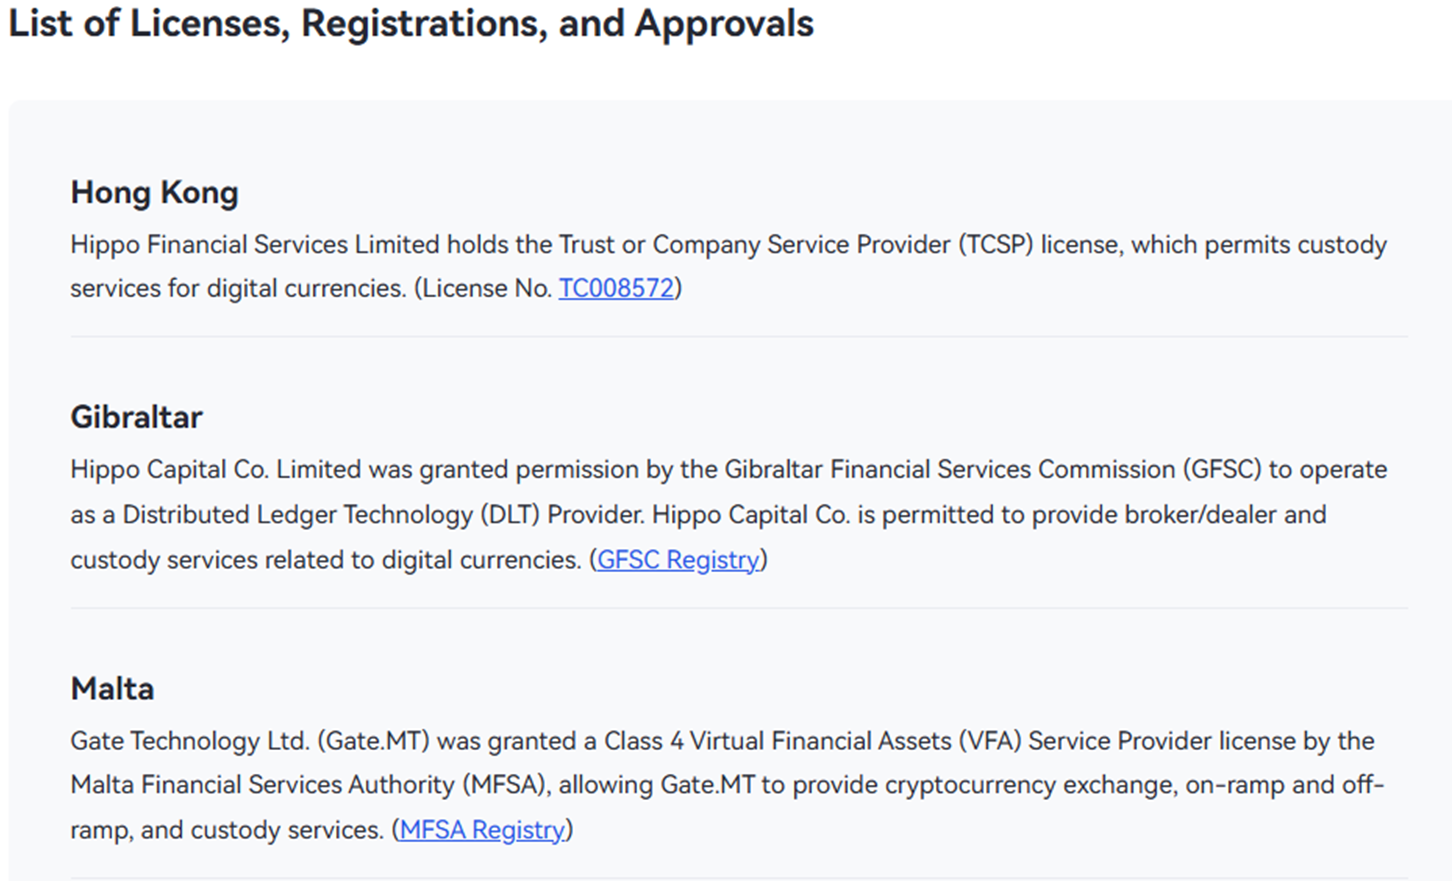The image size is (1452, 881).
Task: Click the Gibraltar Financial Services Commission text
Action: [950, 469]
